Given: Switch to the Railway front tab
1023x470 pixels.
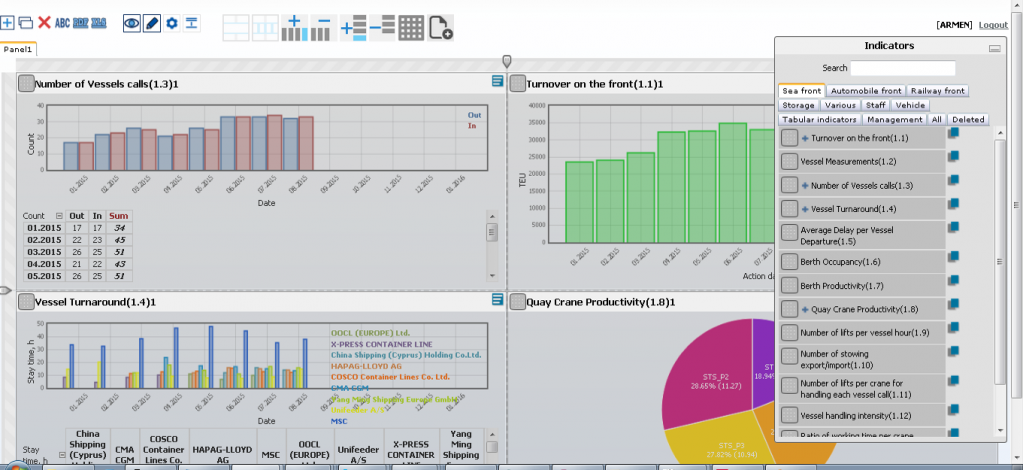Looking at the screenshot, I should pyautogui.click(x=938, y=91).
